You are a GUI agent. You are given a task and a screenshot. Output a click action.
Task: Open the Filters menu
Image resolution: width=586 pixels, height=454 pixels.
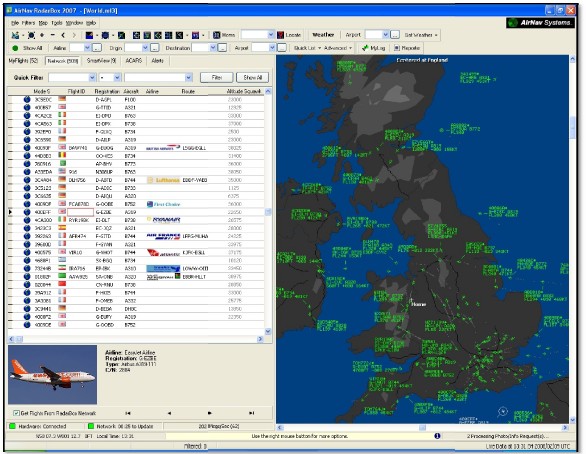28,23
